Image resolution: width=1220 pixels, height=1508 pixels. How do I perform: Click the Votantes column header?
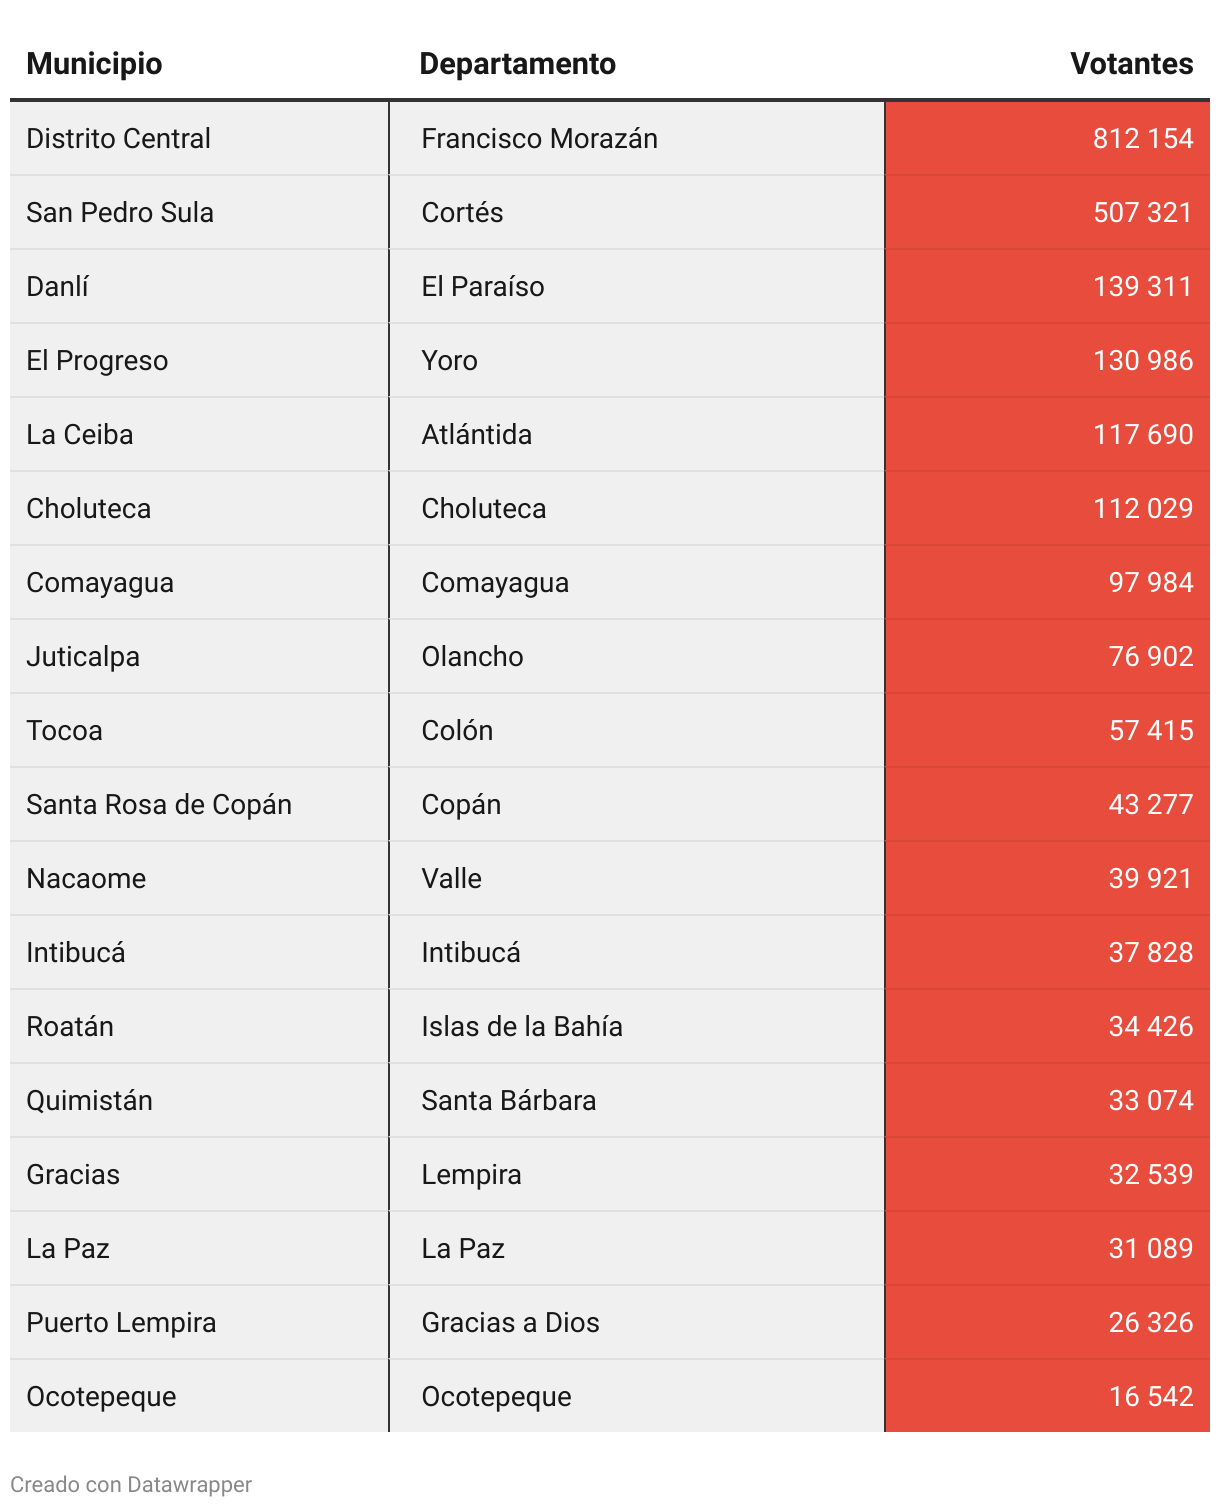[1131, 64]
